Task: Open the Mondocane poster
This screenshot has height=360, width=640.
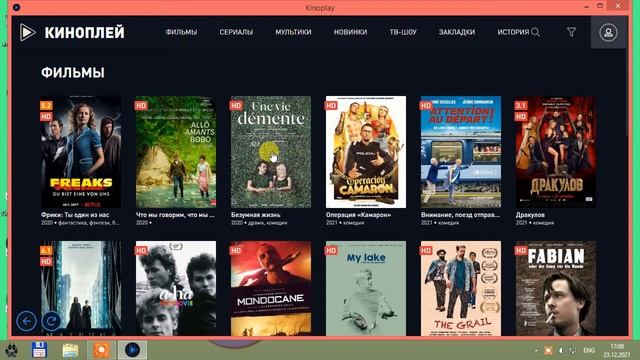Action: (x=271, y=288)
